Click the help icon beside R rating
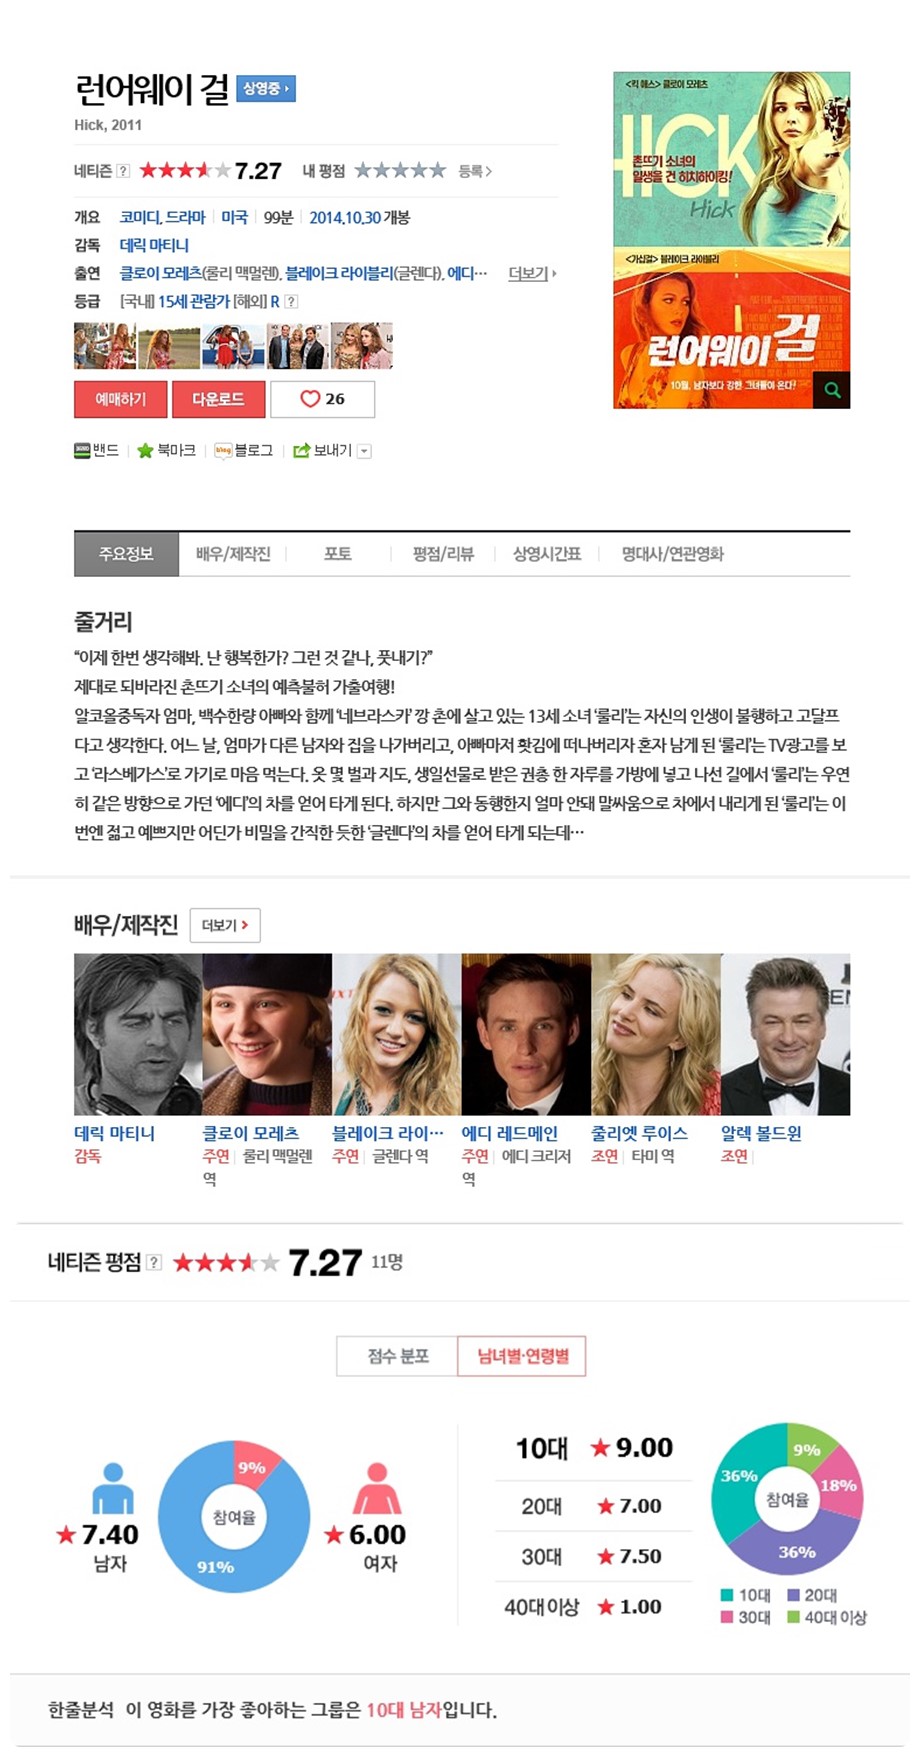 point(291,301)
